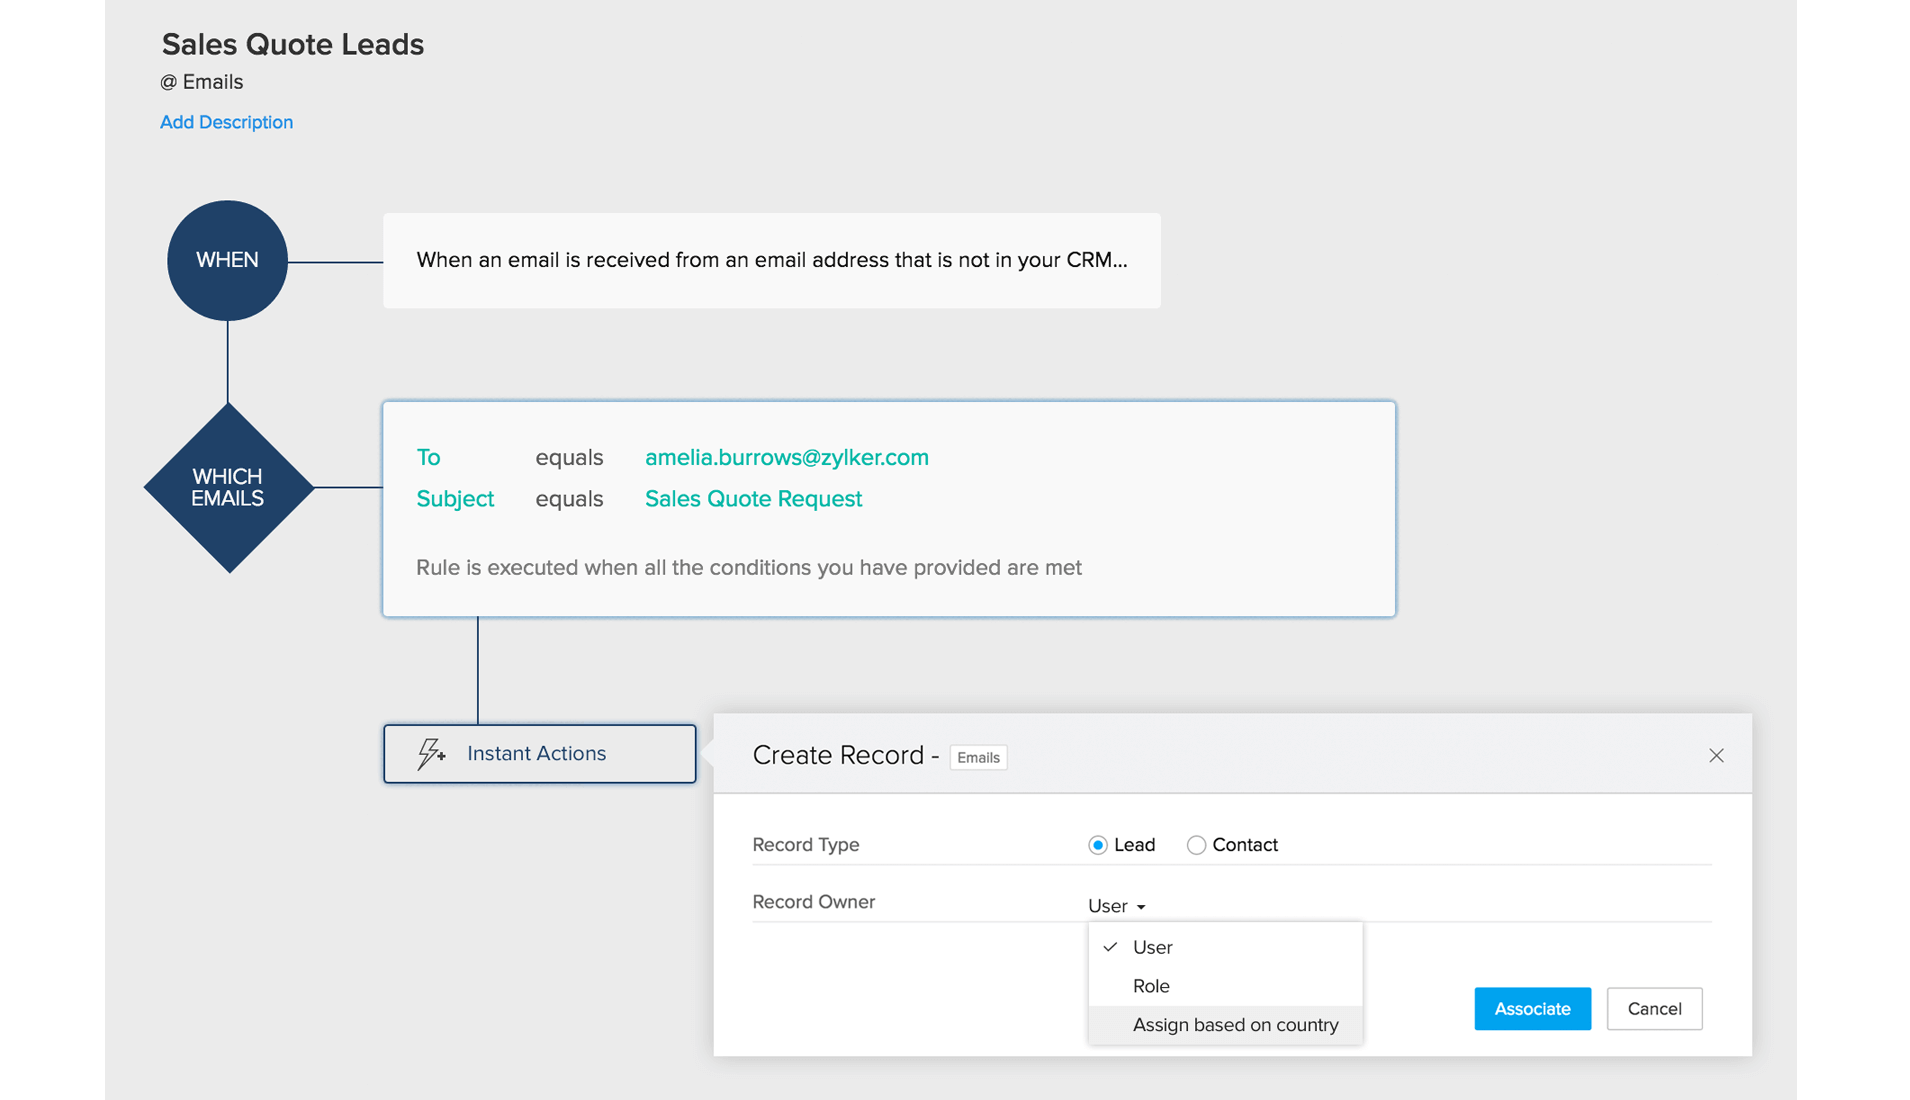Click the WHICH EMAILS diamond node
This screenshot has width=1910, height=1100.
click(228, 488)
